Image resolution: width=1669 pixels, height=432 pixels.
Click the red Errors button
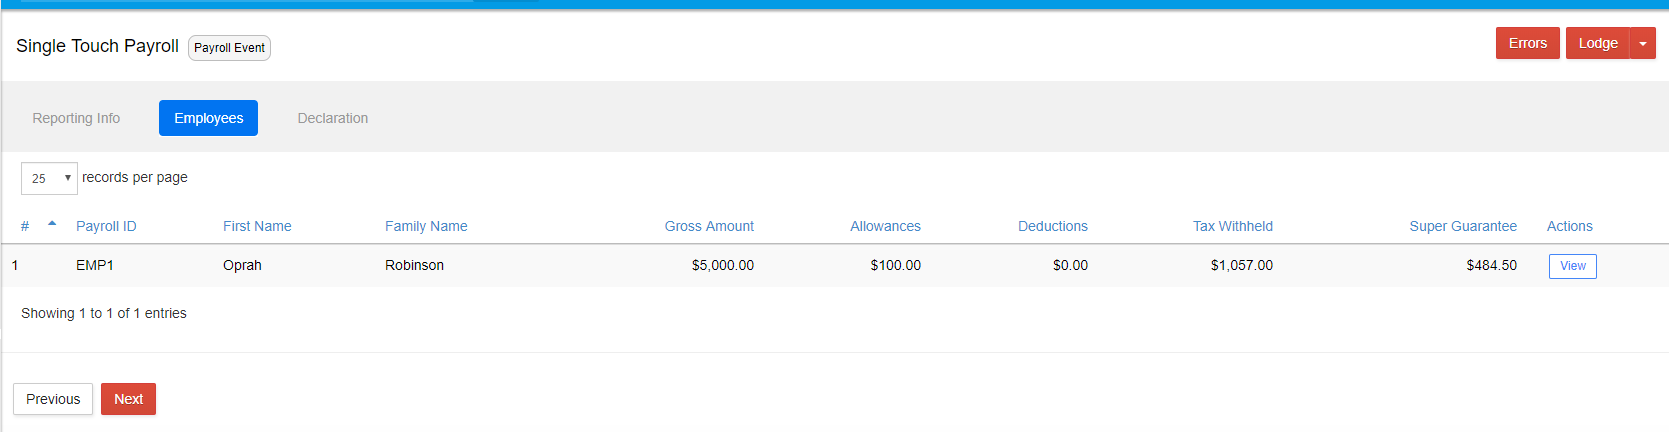click(x=1527, y=43)
